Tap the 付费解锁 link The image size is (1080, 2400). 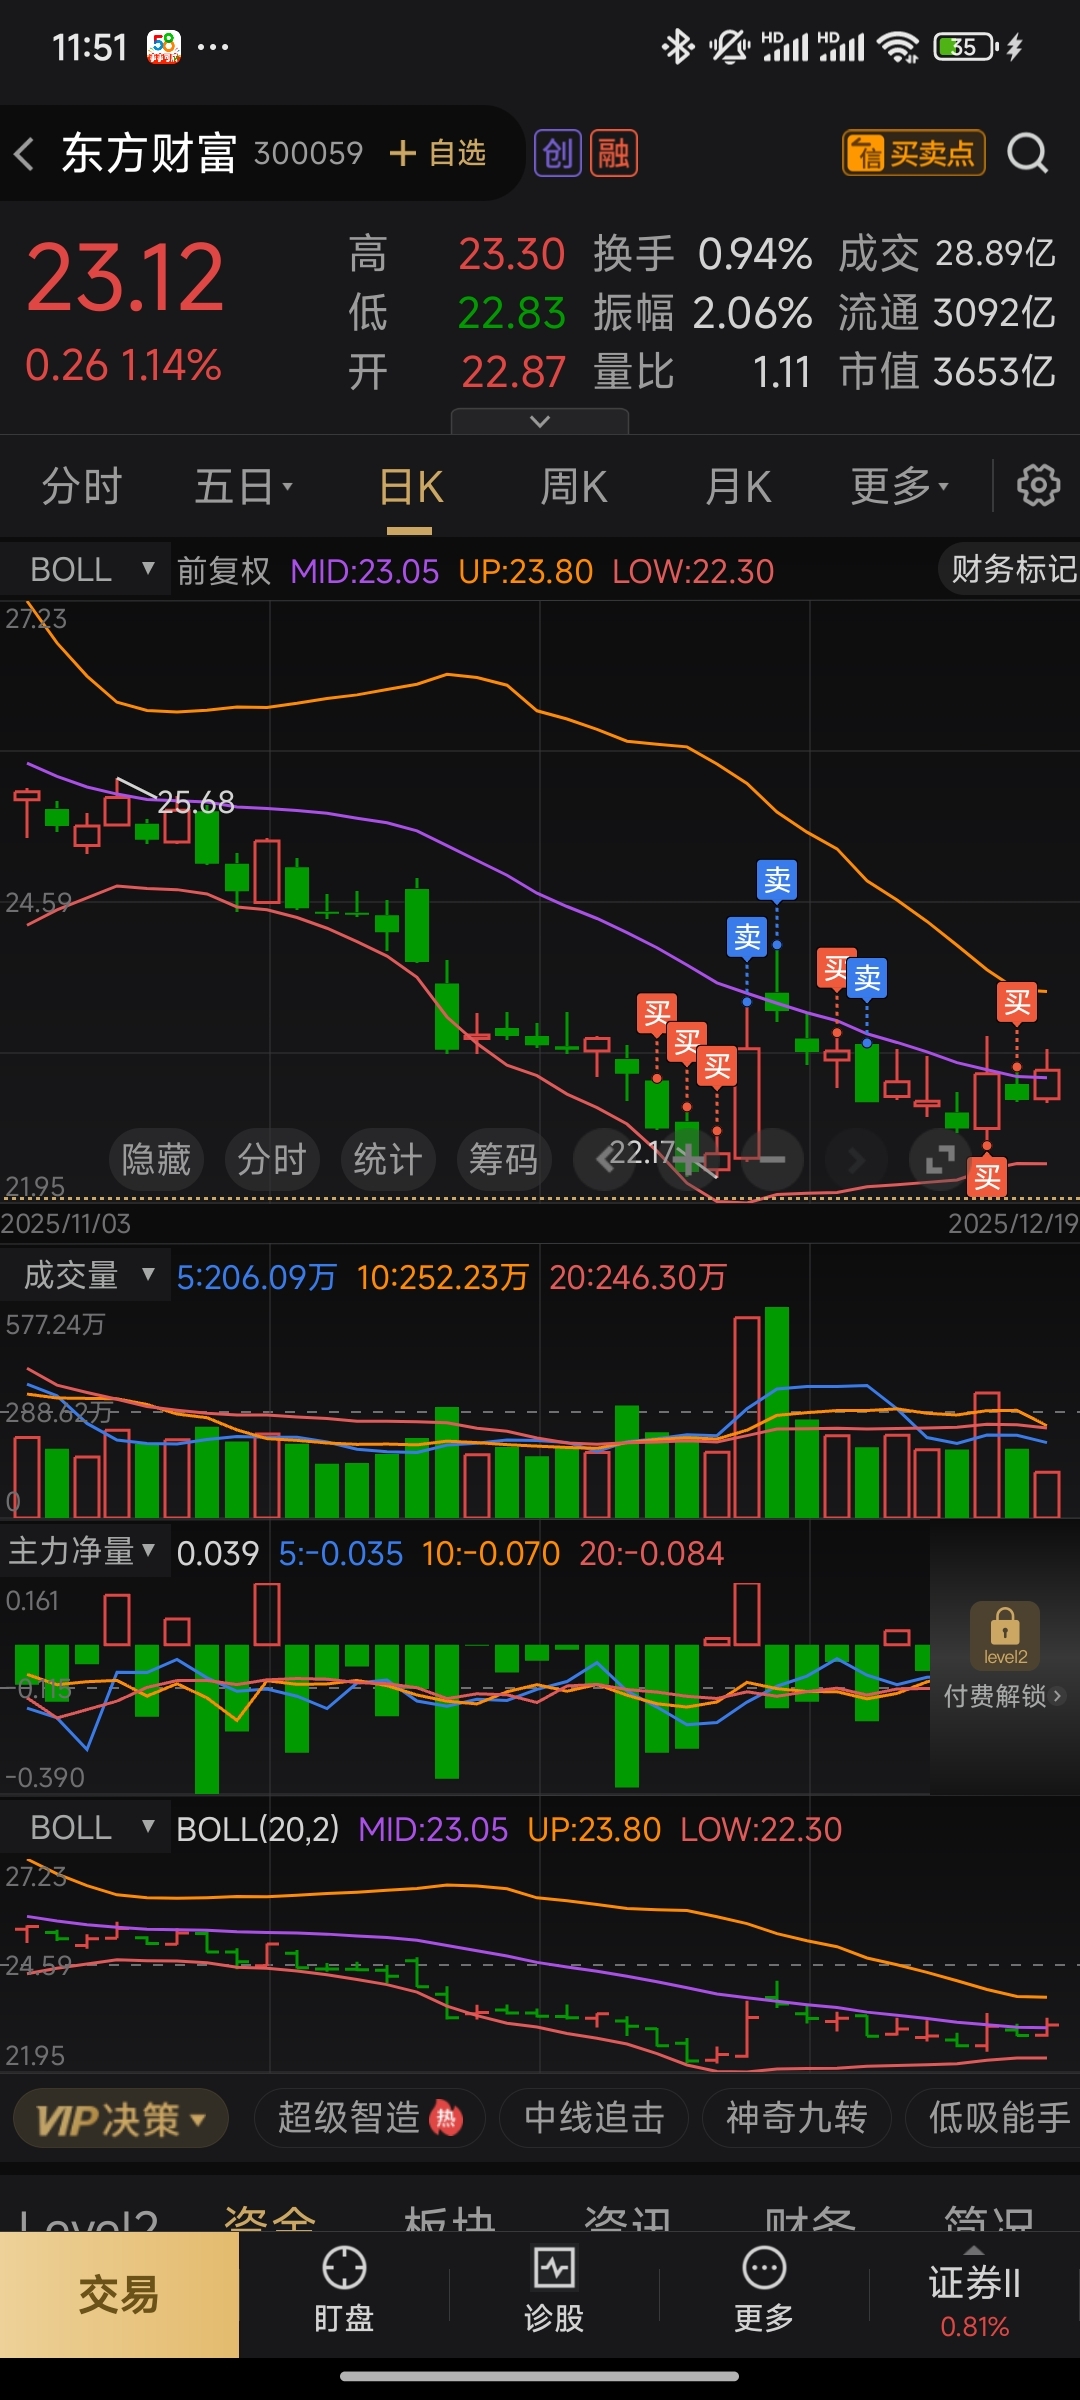1003,1696
